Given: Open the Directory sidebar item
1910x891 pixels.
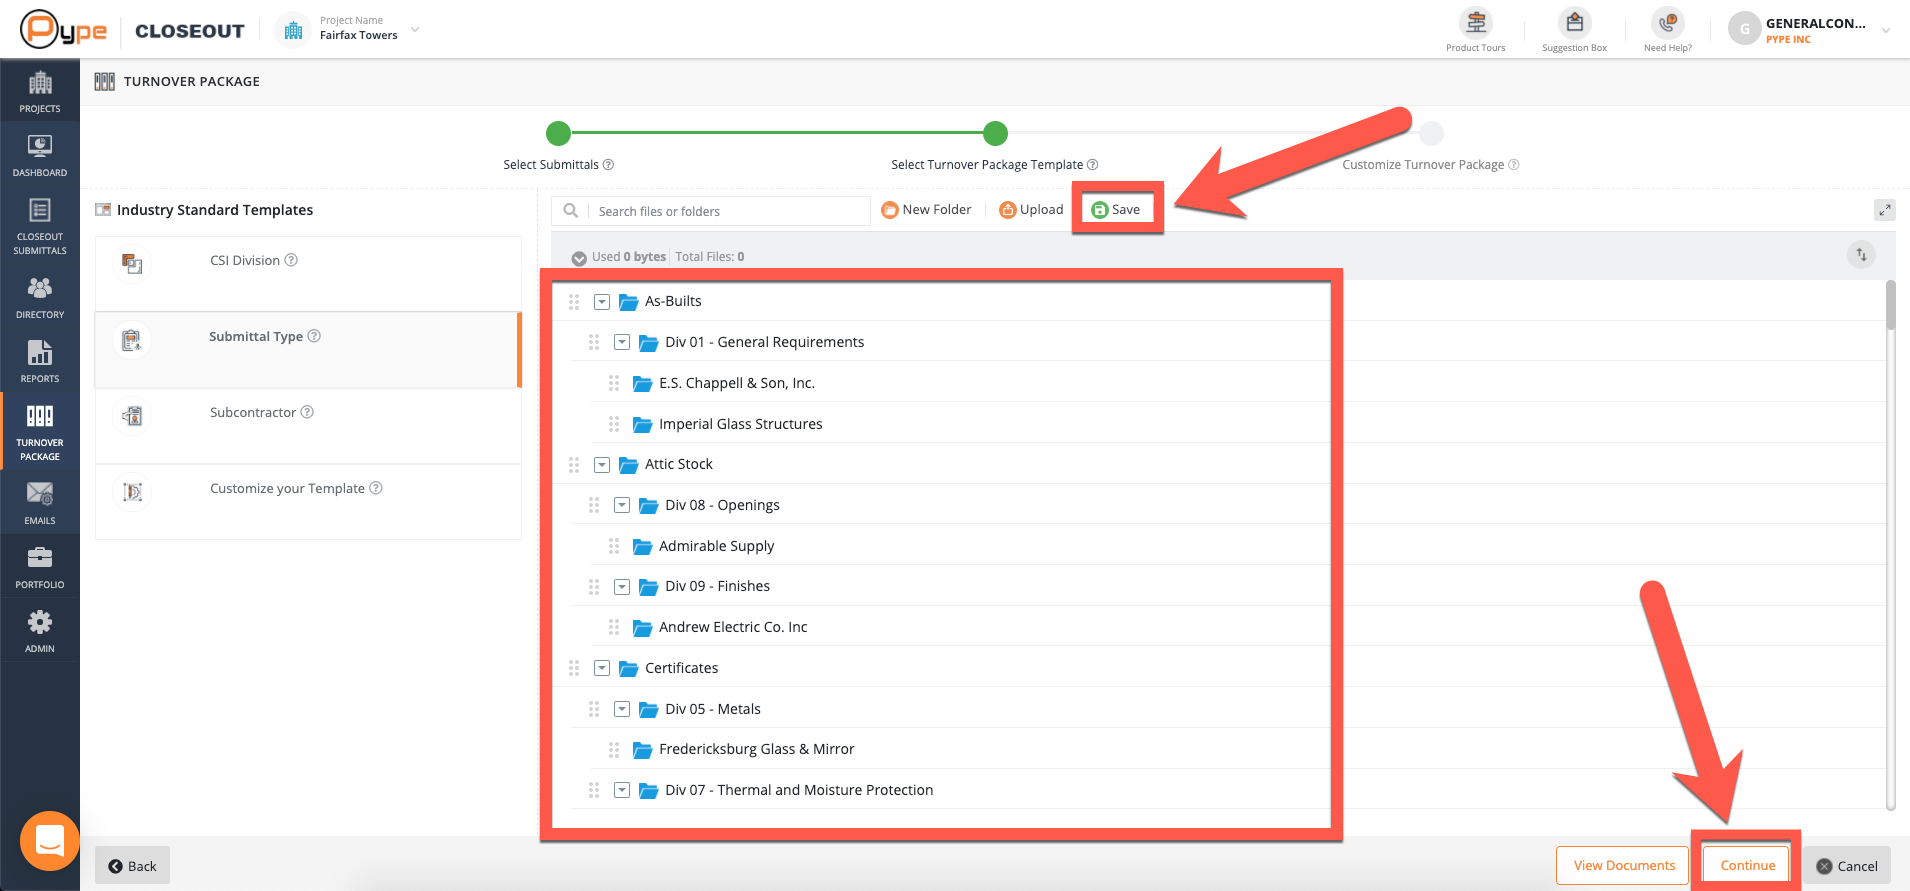Looking at the screenshot, I should (x=40, y=297).
